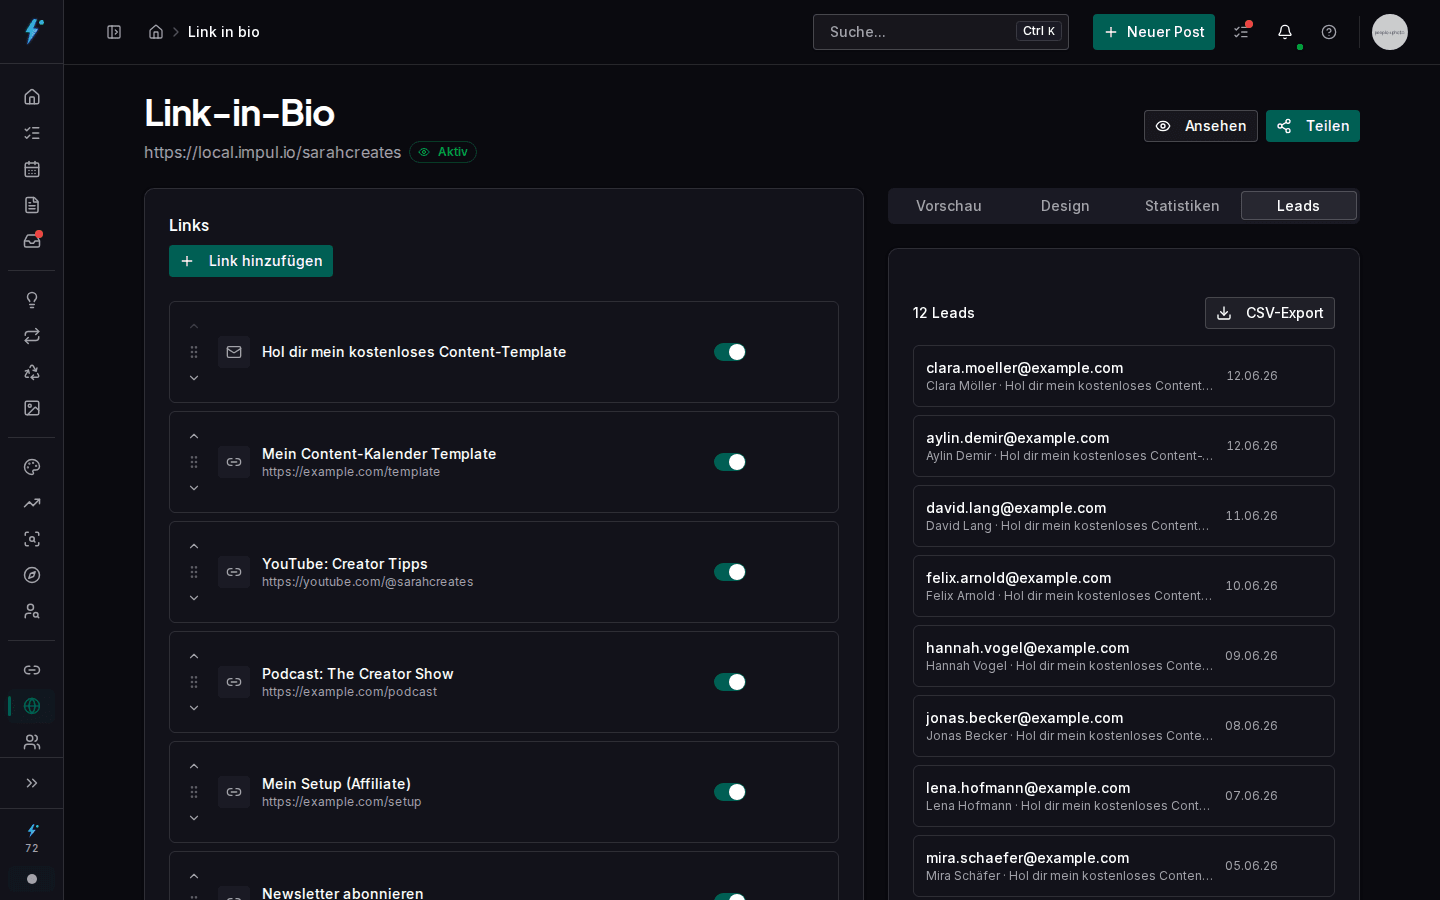Grab drag handle of YouTube: Creator Tipps
Viewport: 1440px width, 900px height.
pyautogui.click(x=194, y=572)
